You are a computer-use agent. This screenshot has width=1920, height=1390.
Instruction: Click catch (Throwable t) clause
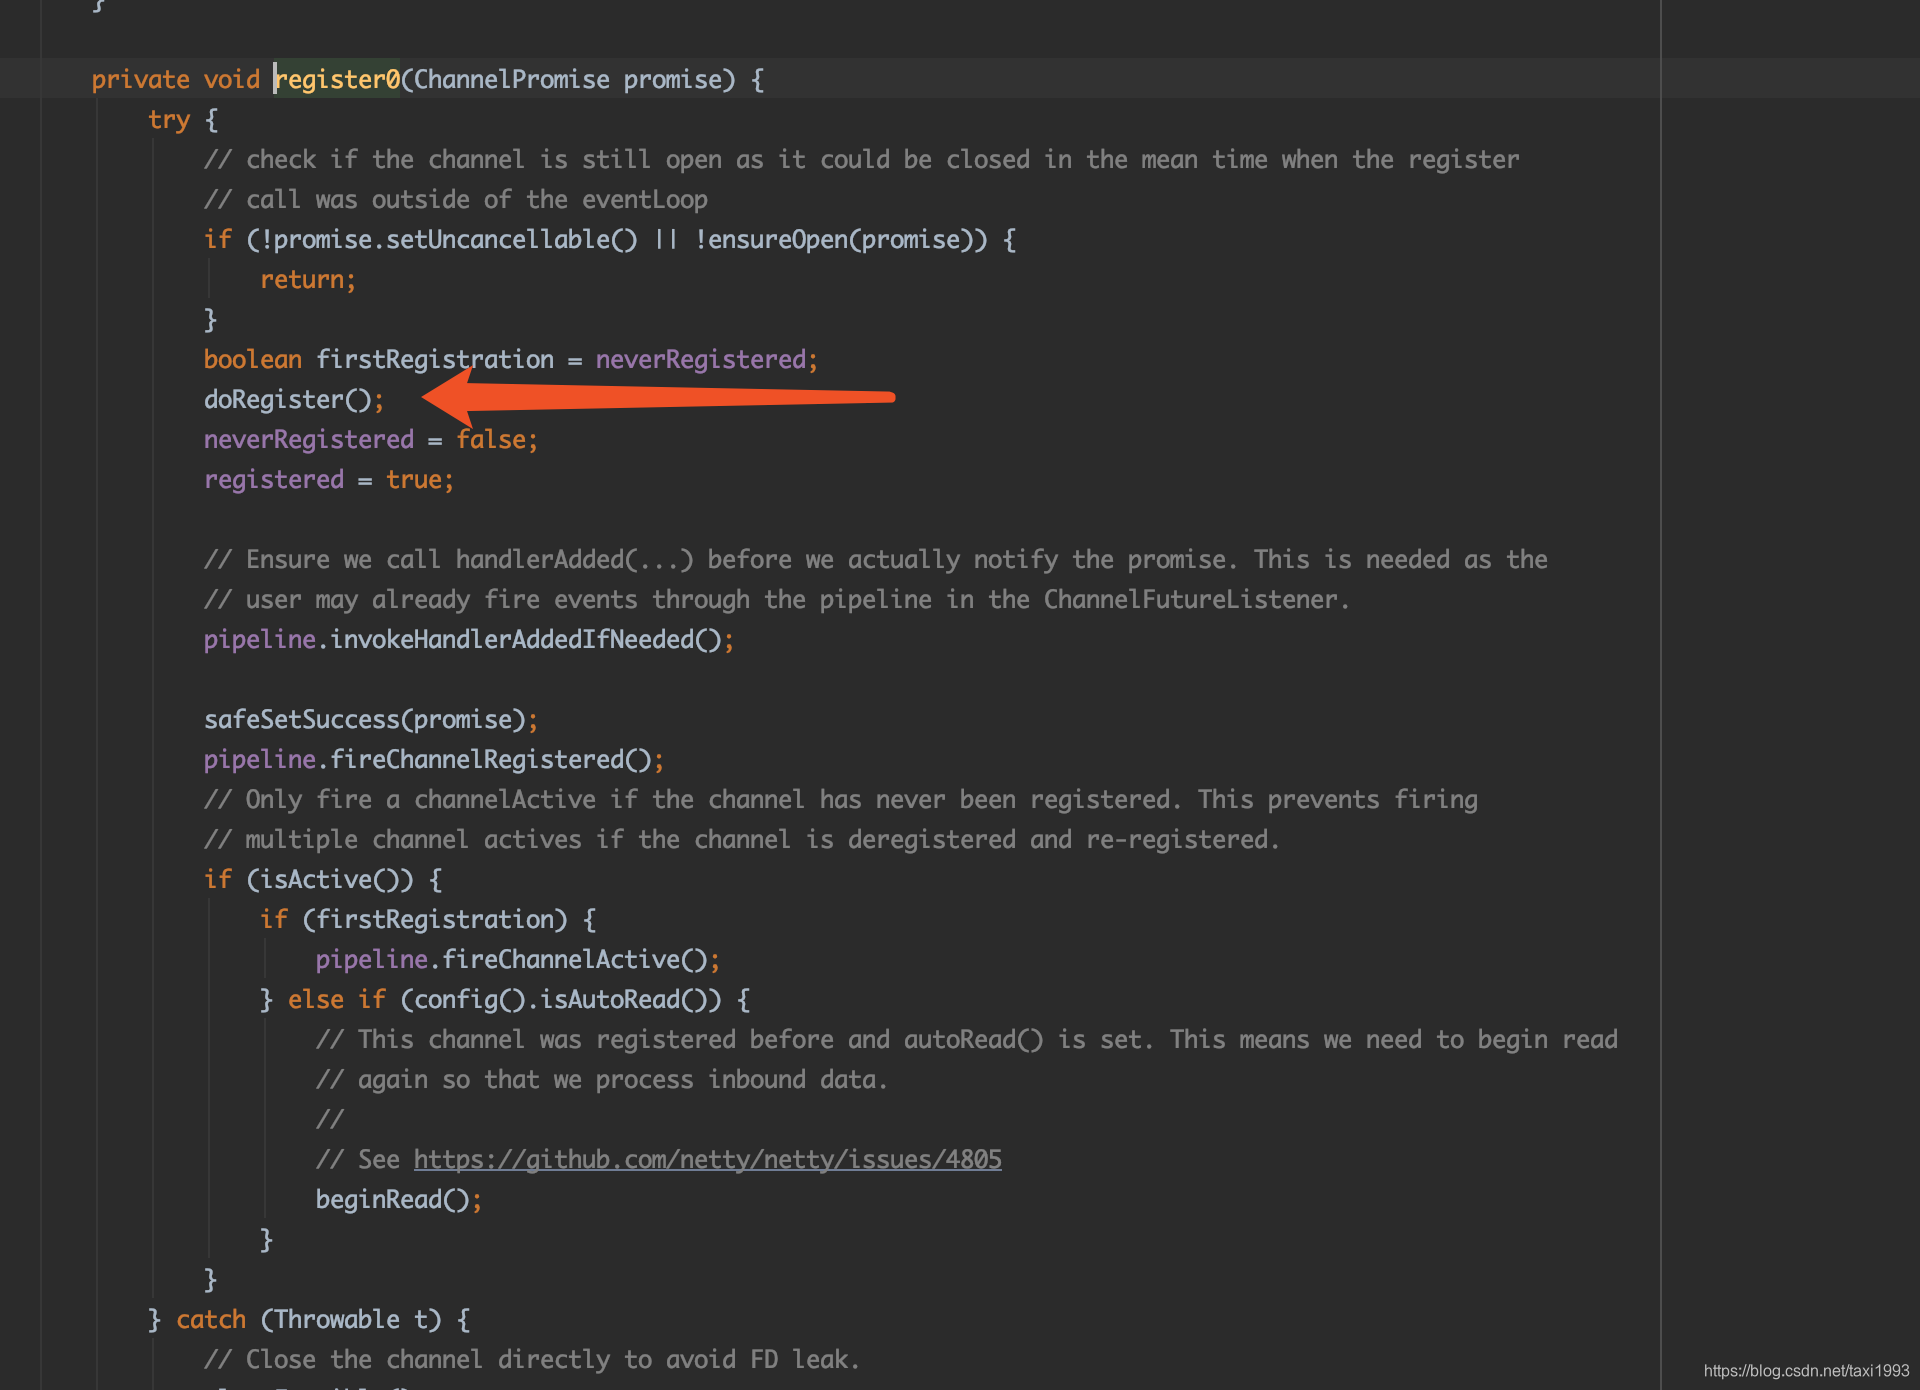tap(309, 1320)
